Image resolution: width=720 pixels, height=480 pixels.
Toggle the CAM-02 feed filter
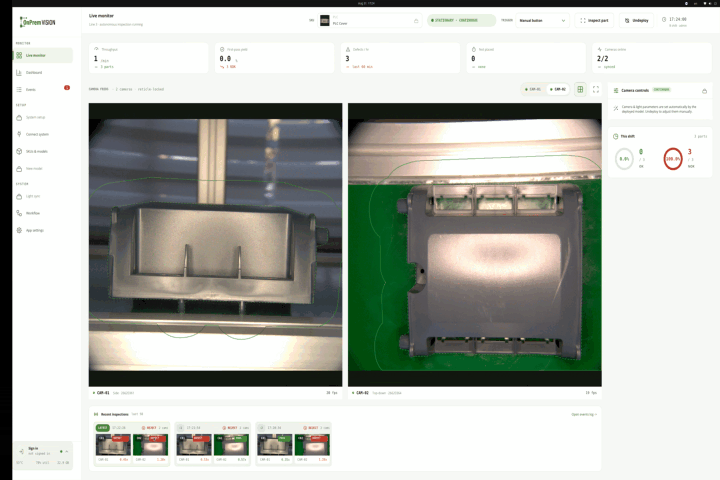click(558, 89)
